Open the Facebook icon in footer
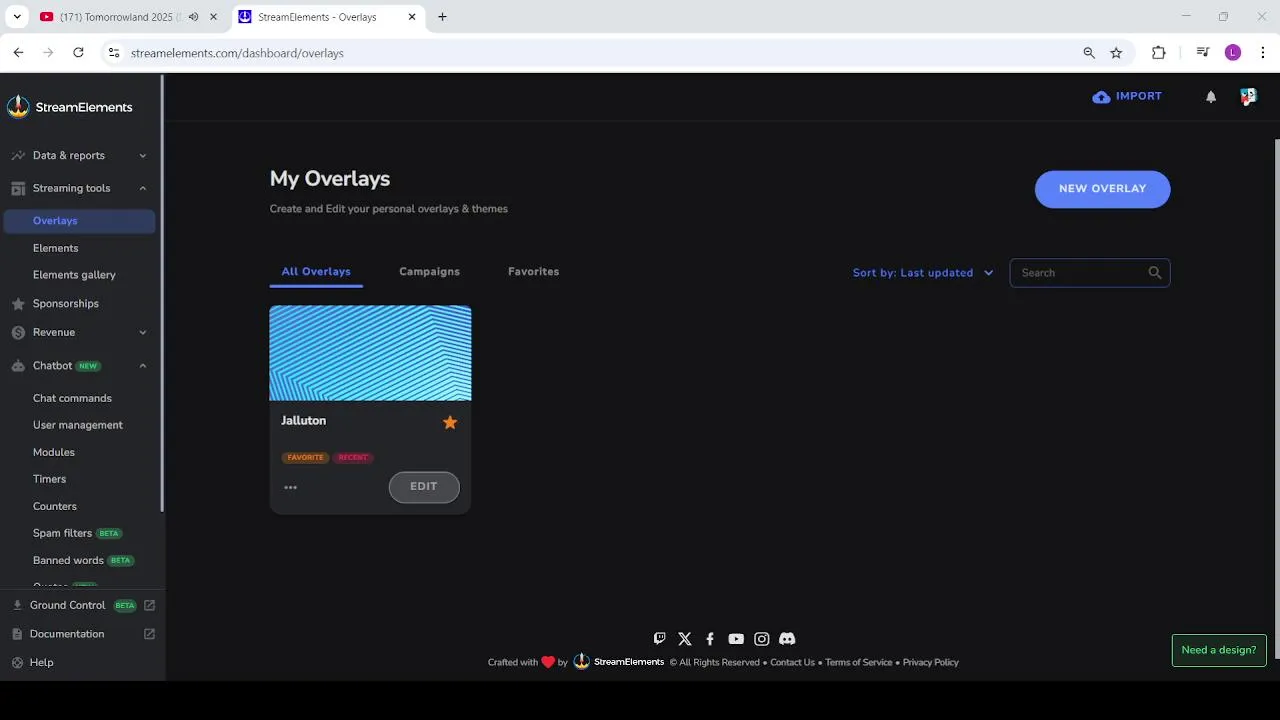The width and height of the screenshot is (1280, 720). pyautogui.click(x=710, y=638)
